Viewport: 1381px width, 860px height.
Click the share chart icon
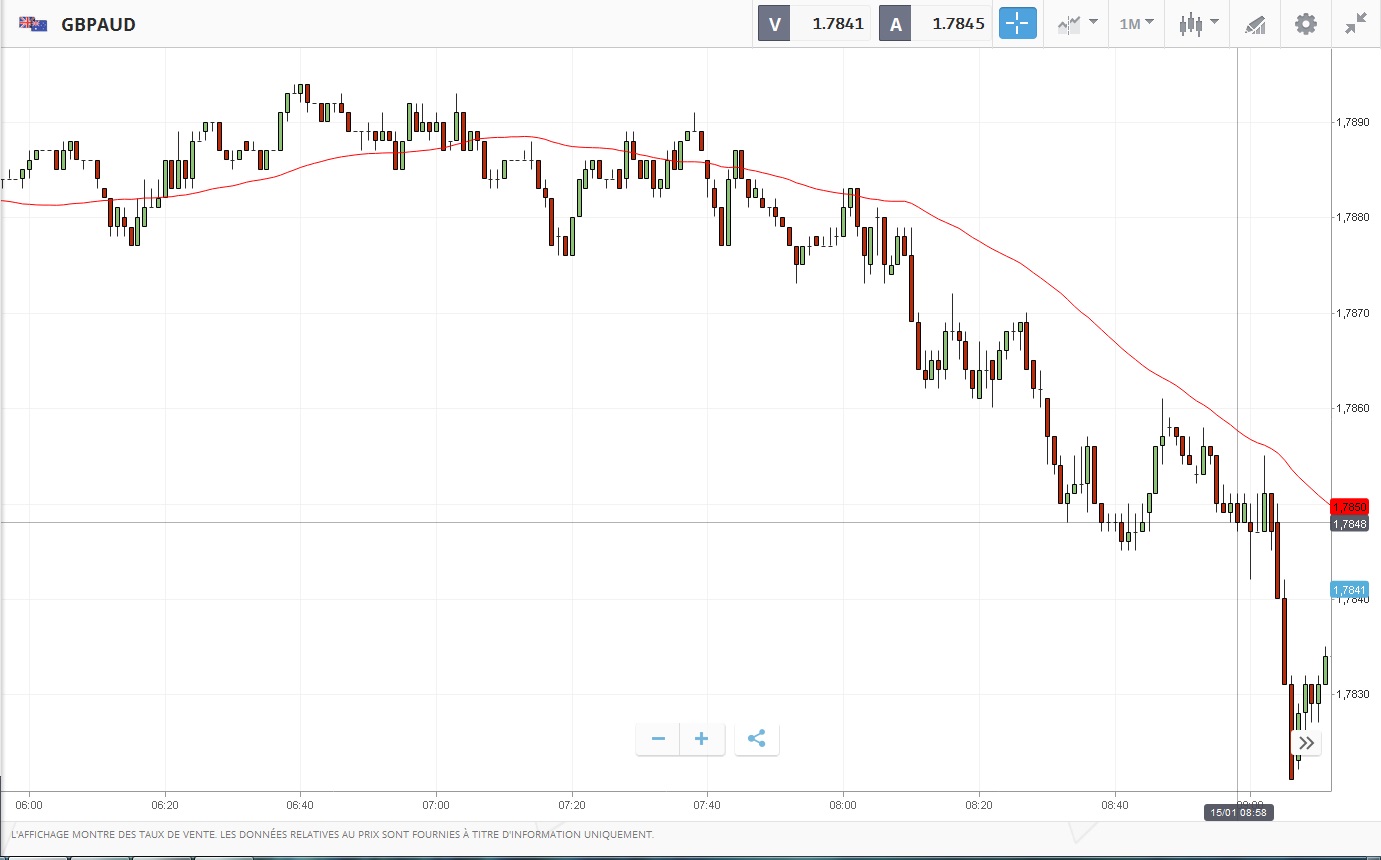pyautogui.click(x=757, y=739)
